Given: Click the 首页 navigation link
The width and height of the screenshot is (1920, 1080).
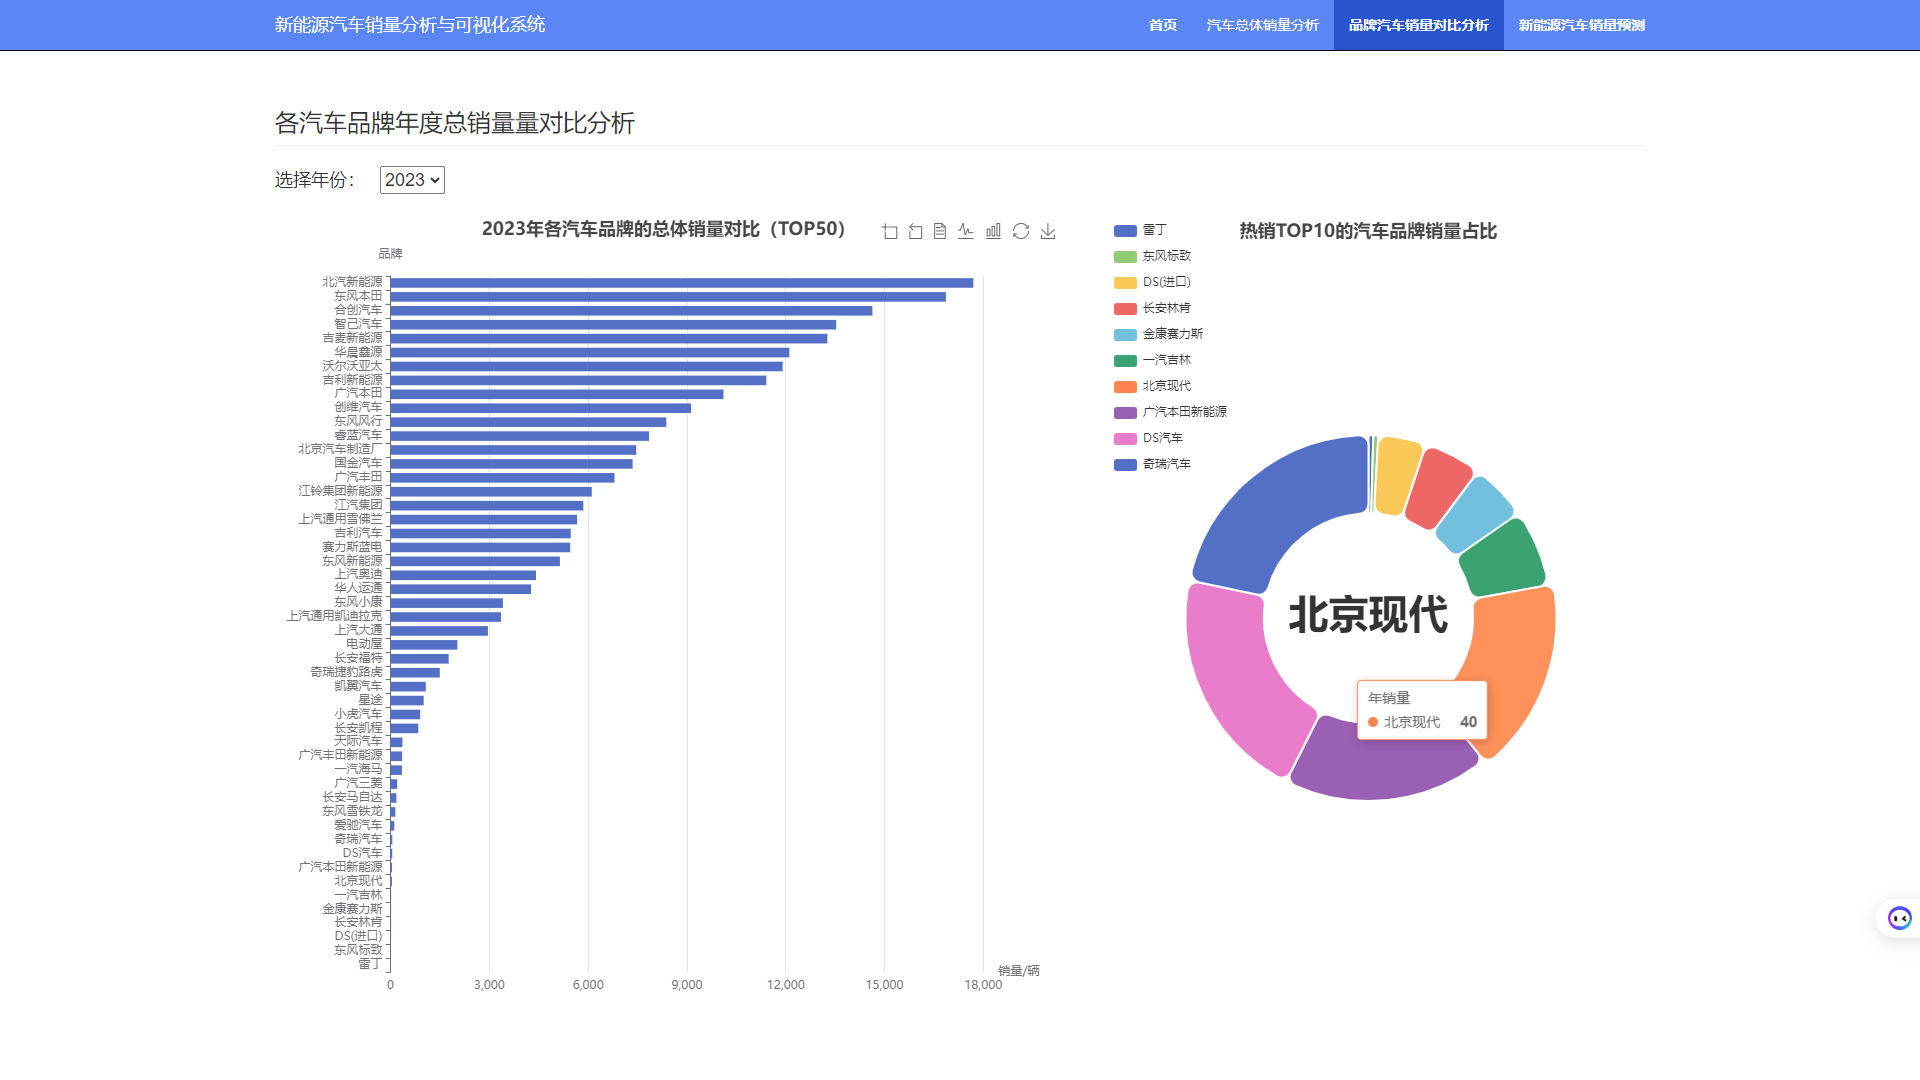Looking at the screenshot, I should tap(1163, 25).
